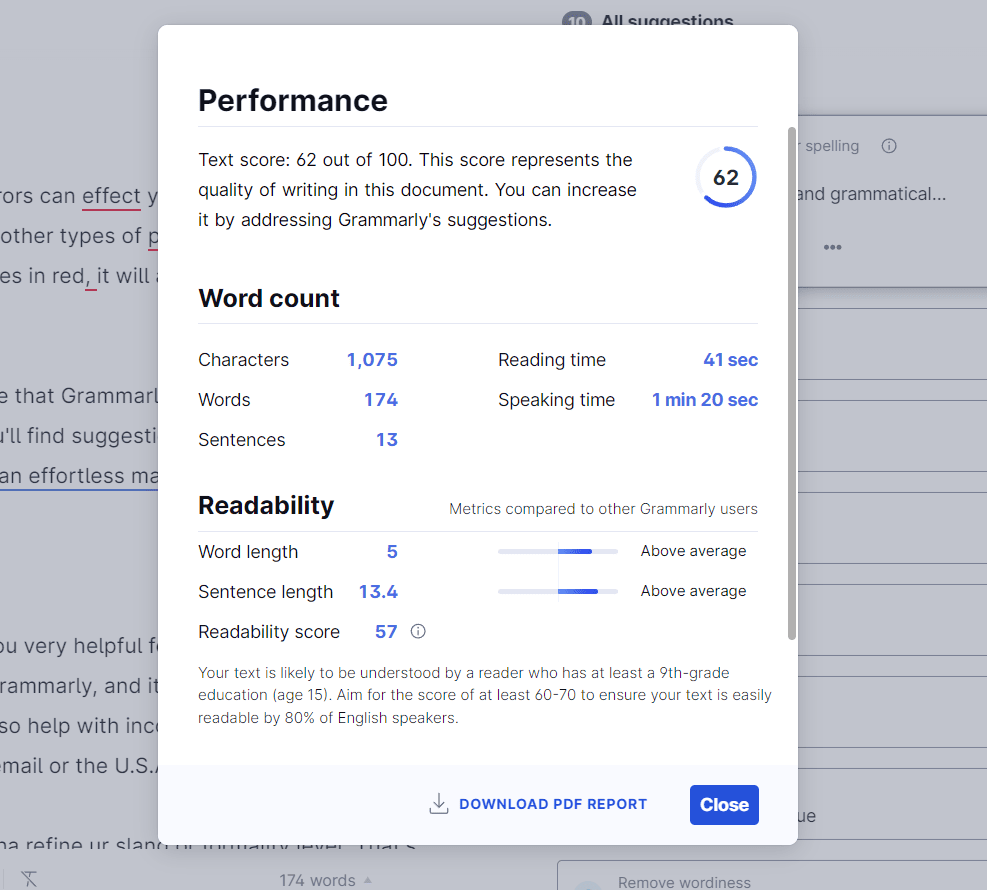The image size is (987, 890).
Task: Click the Sentence length comparison bar
Action: click(558, 591)
